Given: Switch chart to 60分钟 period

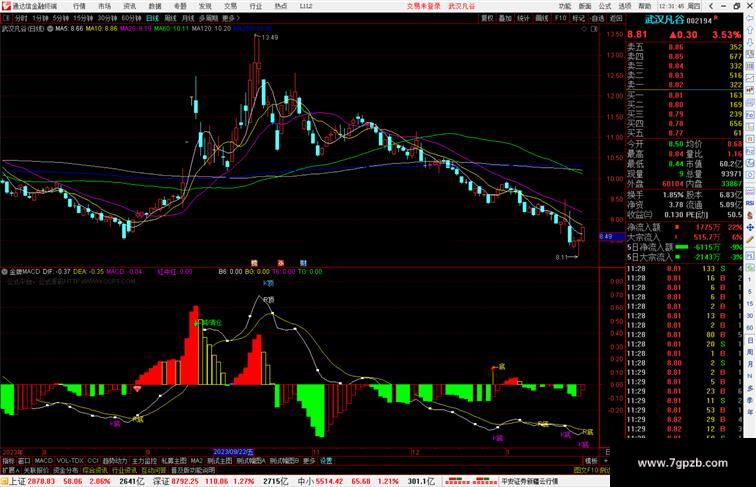Looking at the screenshot, I should [131, 18].
